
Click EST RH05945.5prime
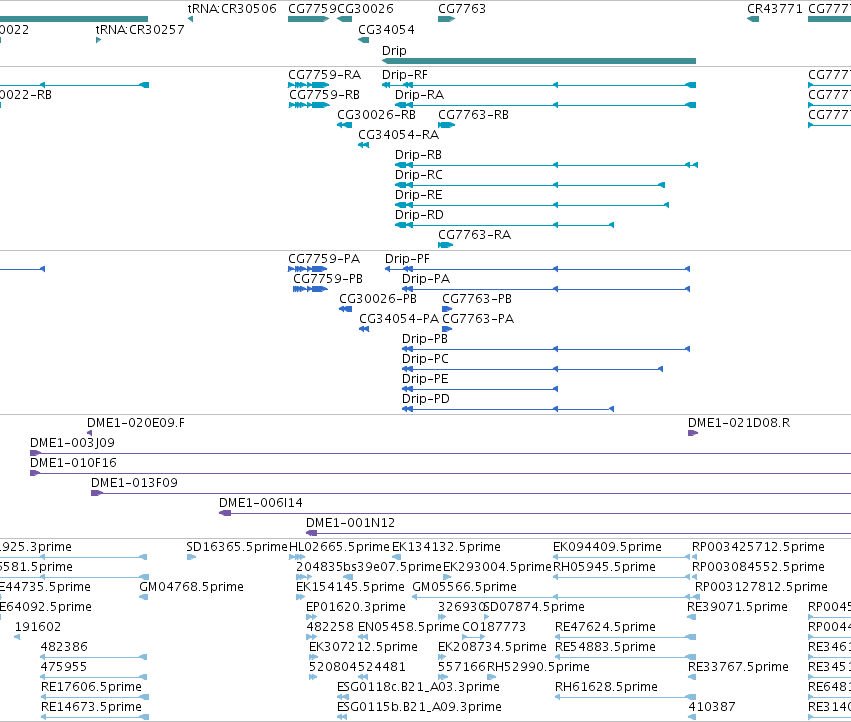pyautogui.click(x=605, y=567)
